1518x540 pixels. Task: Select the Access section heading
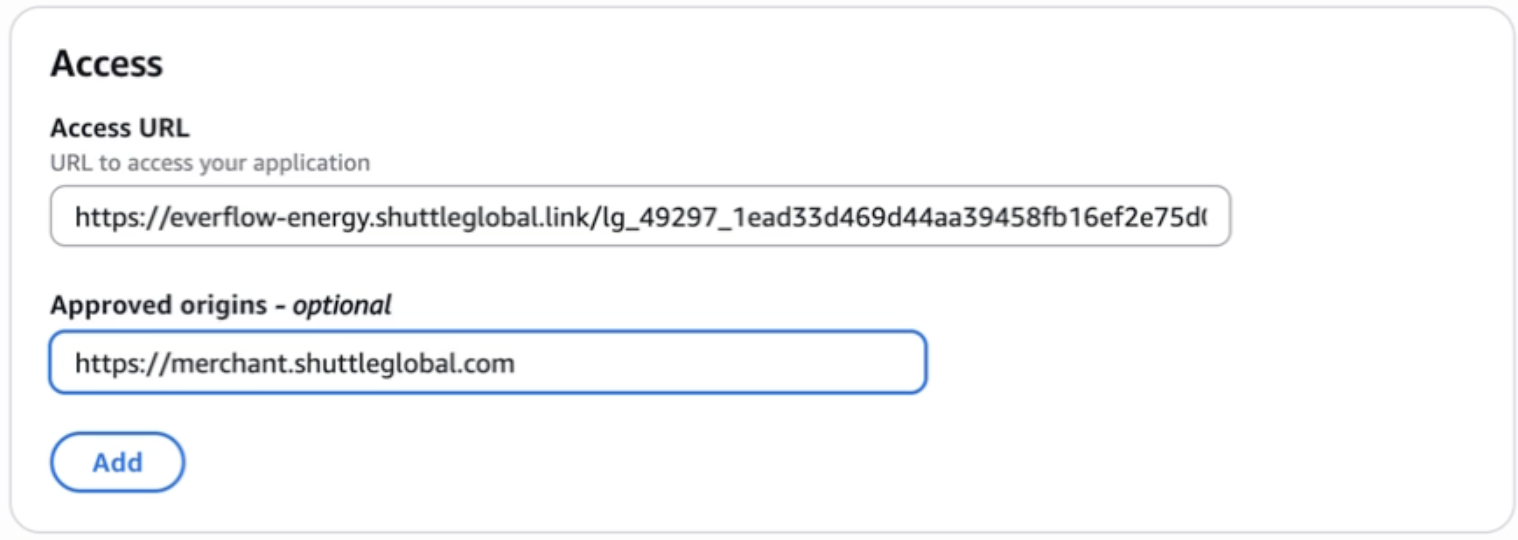pyautogui.click(x=106, y=64)
